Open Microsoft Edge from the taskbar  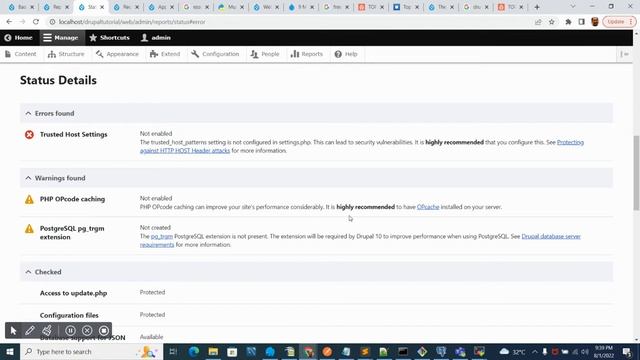point(194,351)
